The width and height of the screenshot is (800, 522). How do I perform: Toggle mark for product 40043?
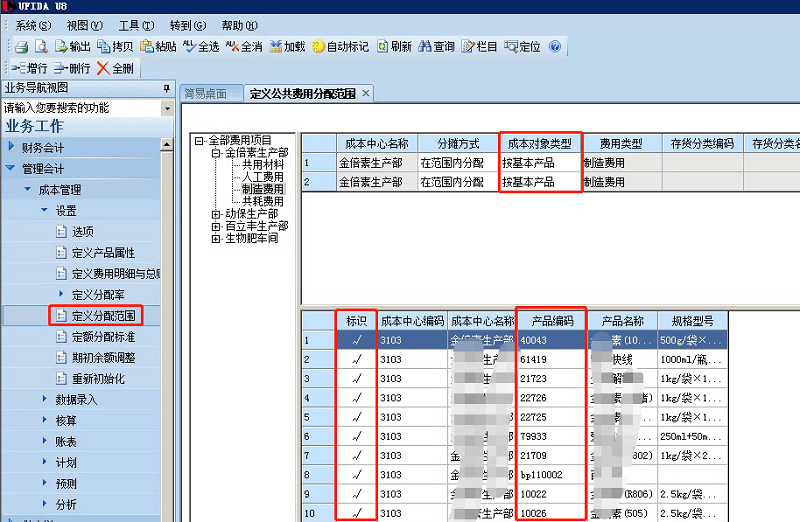click(x=357, y=340)
